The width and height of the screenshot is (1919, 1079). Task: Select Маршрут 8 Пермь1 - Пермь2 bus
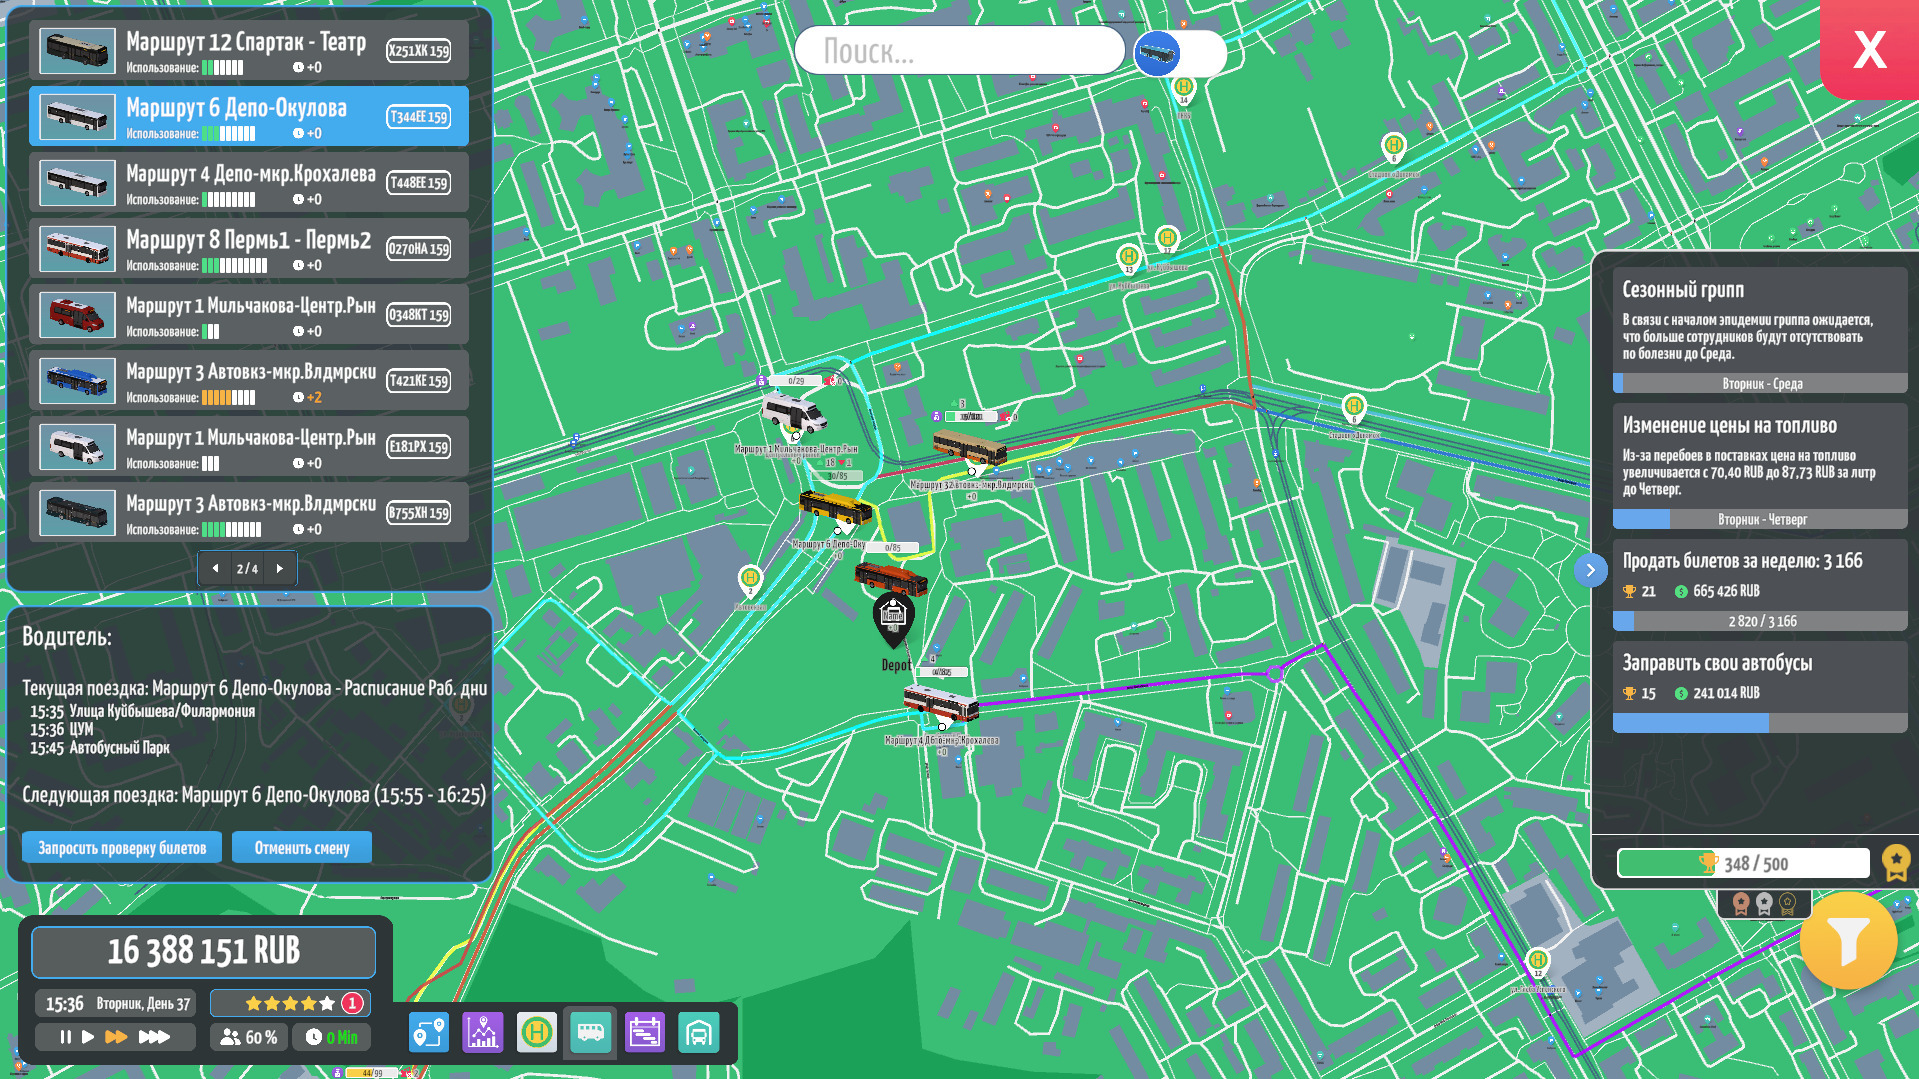point(248,249)
